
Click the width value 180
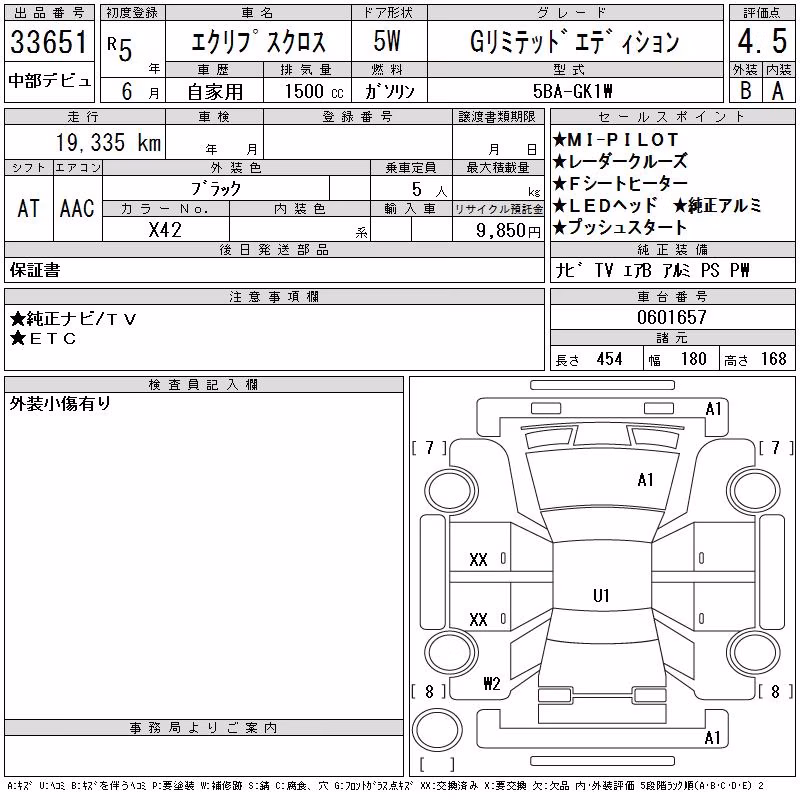click(694, 359)
